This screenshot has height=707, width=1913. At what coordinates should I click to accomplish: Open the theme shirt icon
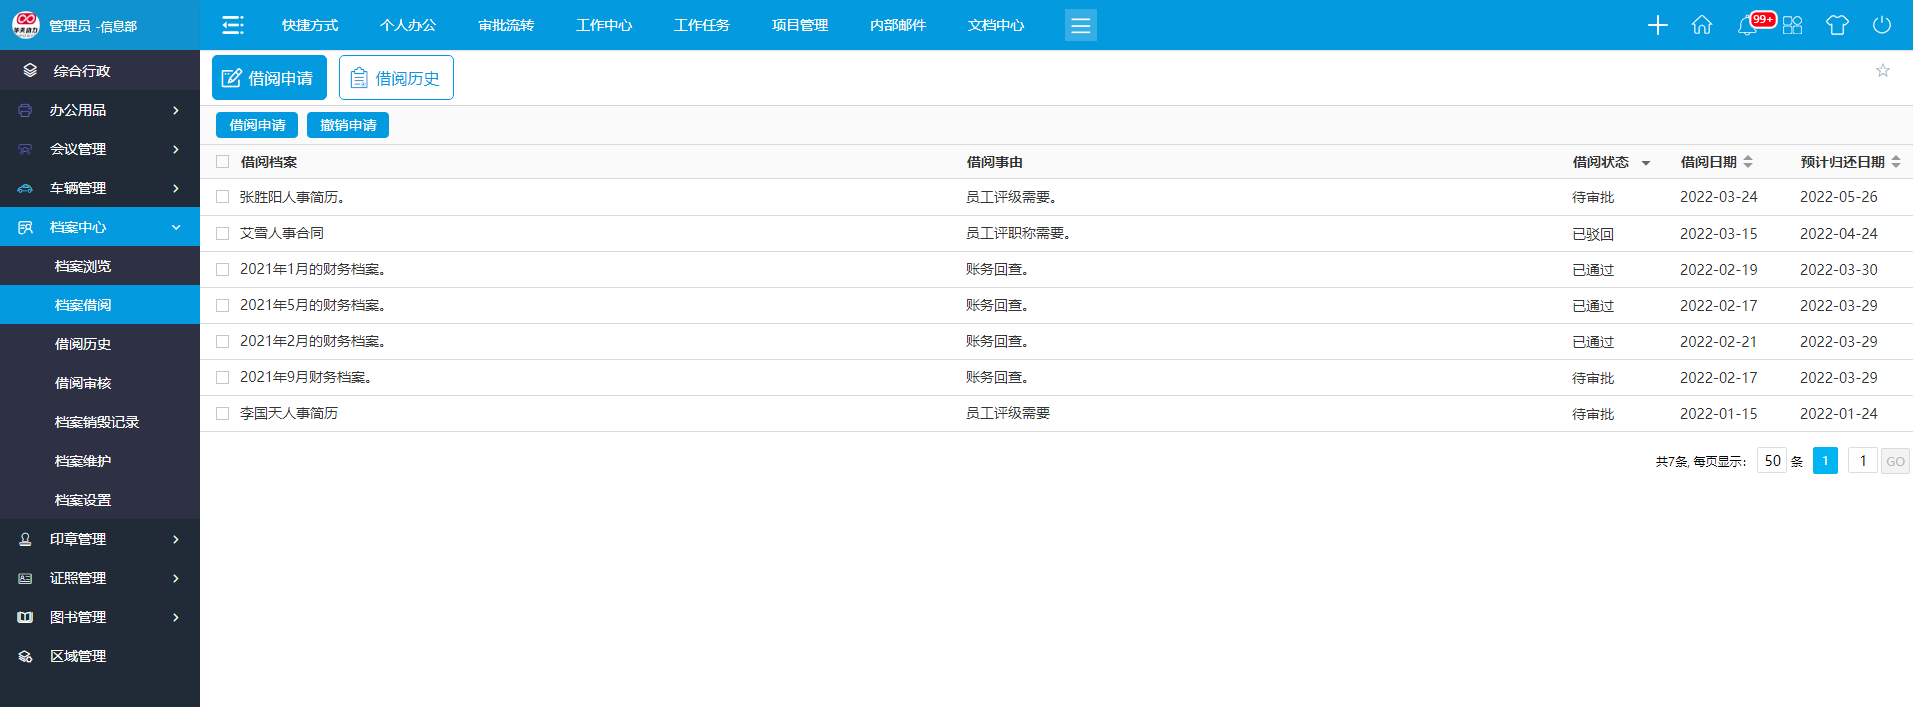[1837, 25]
